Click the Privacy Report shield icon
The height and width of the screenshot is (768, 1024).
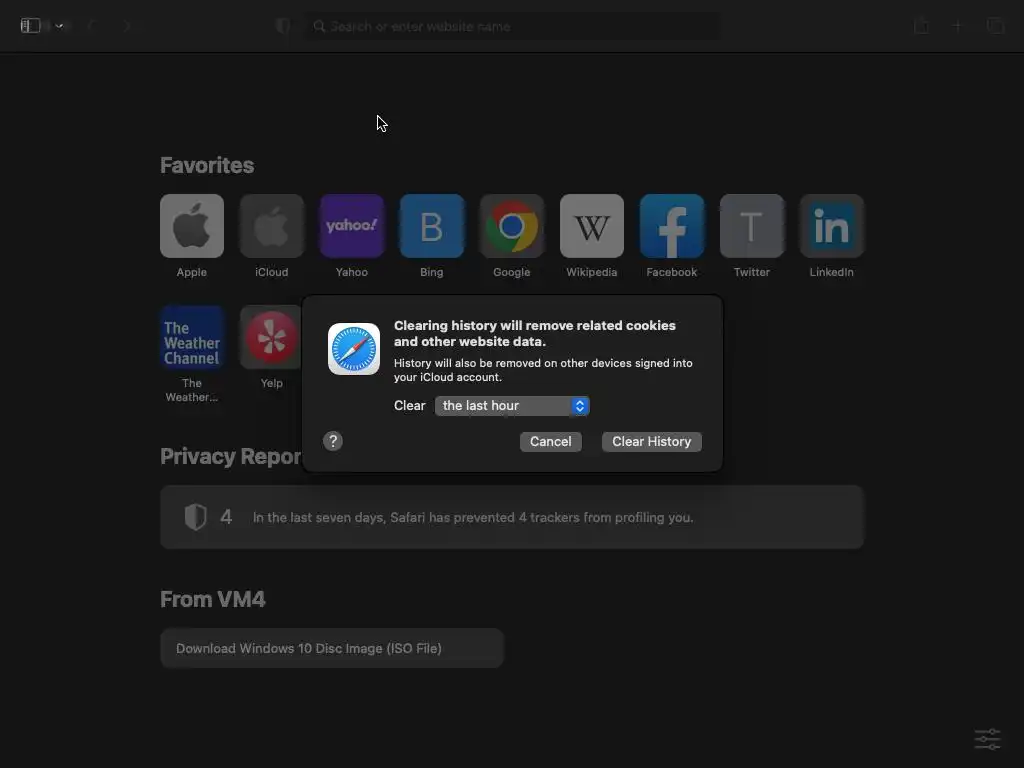coord(195,517)
